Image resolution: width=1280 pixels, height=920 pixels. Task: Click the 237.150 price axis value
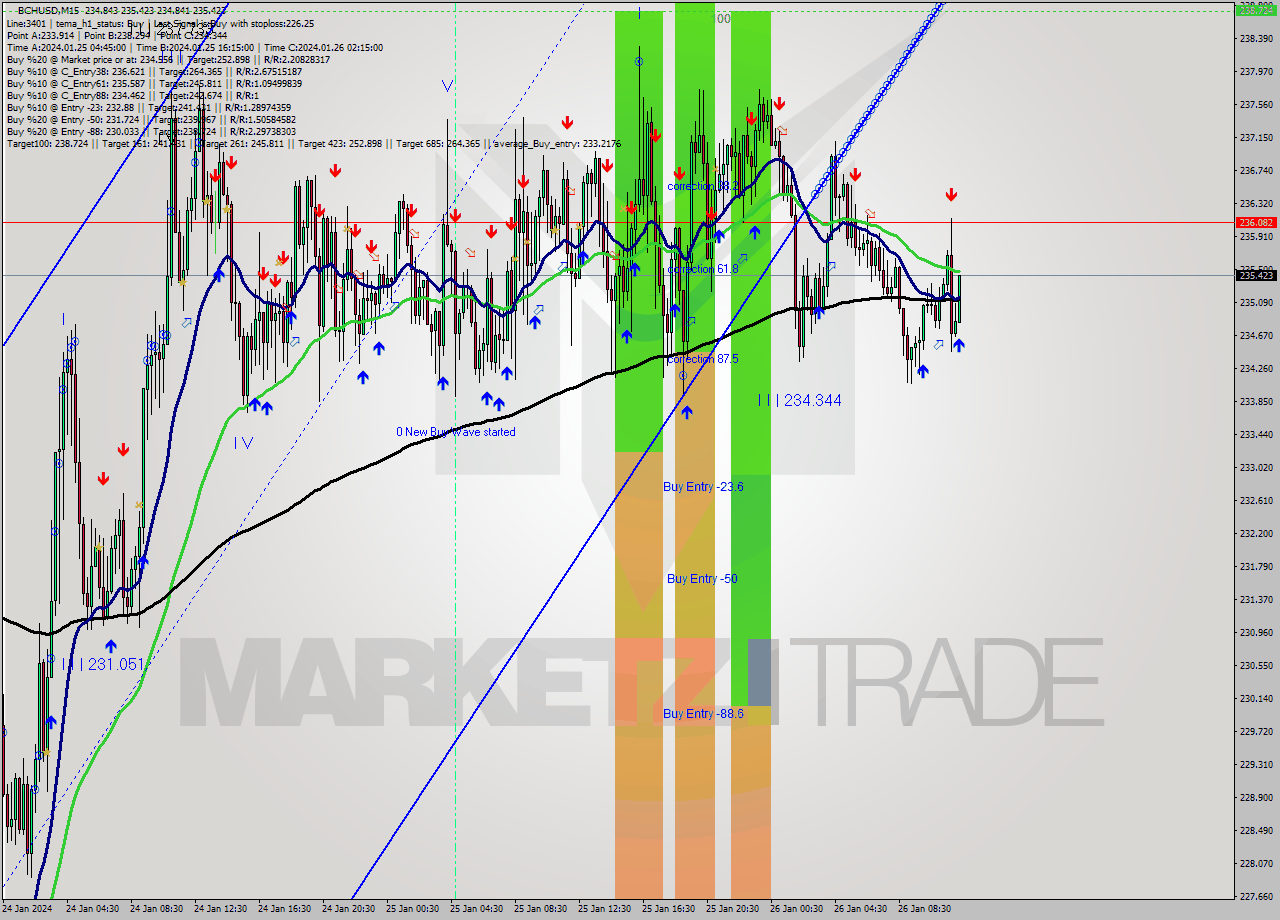pos(1256,137)
